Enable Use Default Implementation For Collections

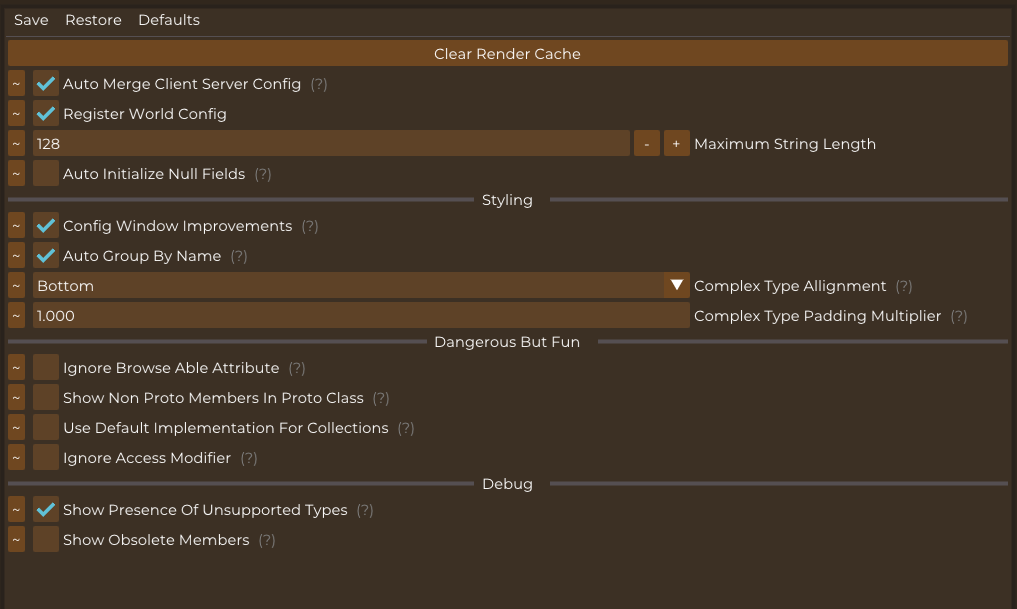[46, 427]
